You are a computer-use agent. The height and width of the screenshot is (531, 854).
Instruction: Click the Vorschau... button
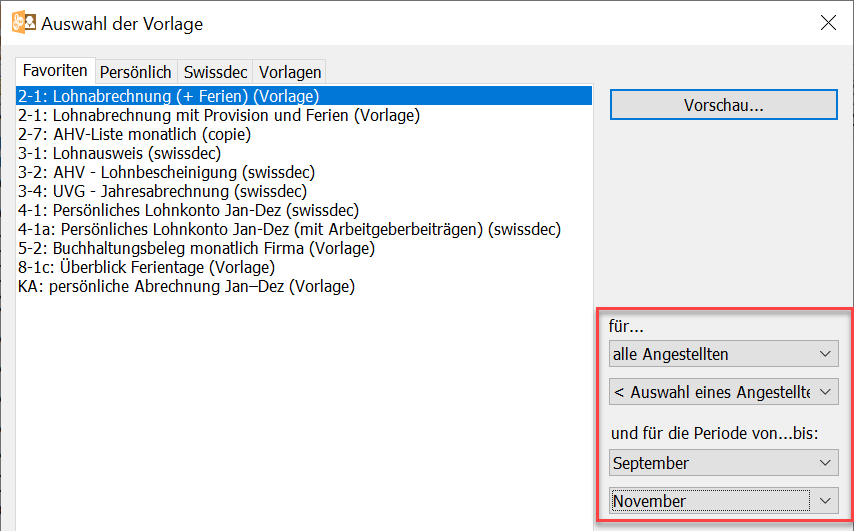click(x=723, y=105)
